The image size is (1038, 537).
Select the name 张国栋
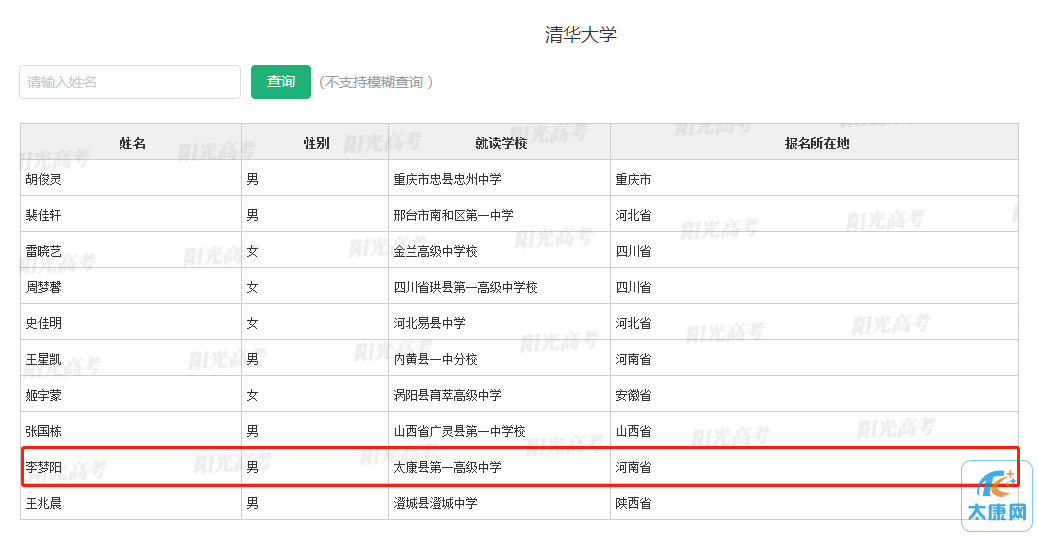[x=44, y=431]
